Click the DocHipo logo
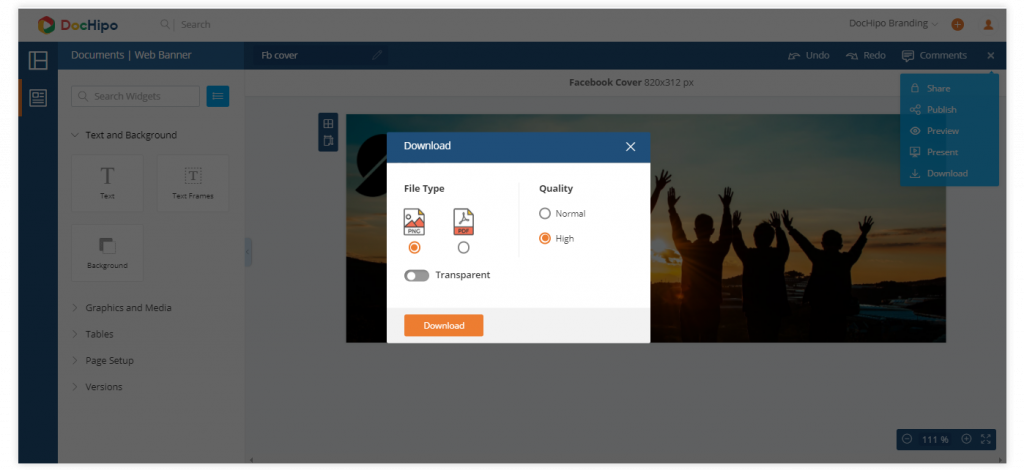 [78, 25]
